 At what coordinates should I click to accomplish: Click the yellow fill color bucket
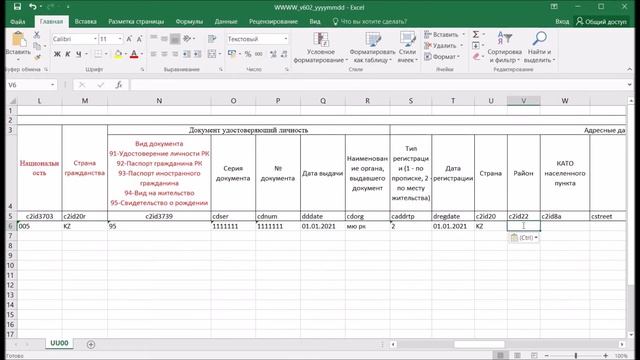click(118, 54)
